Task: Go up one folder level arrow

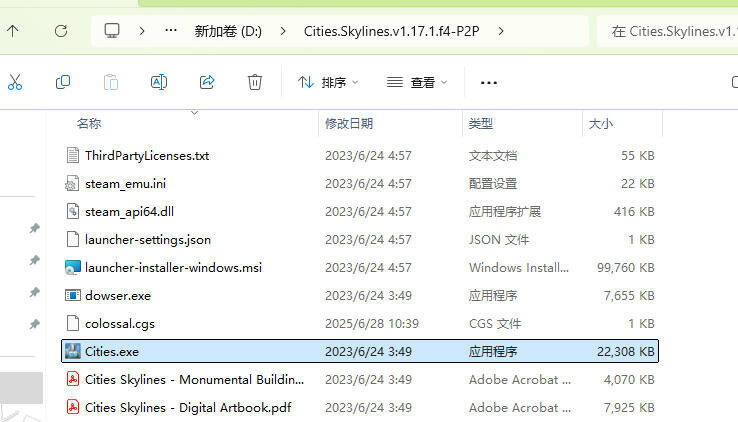Action: click(x=13, y=31)
